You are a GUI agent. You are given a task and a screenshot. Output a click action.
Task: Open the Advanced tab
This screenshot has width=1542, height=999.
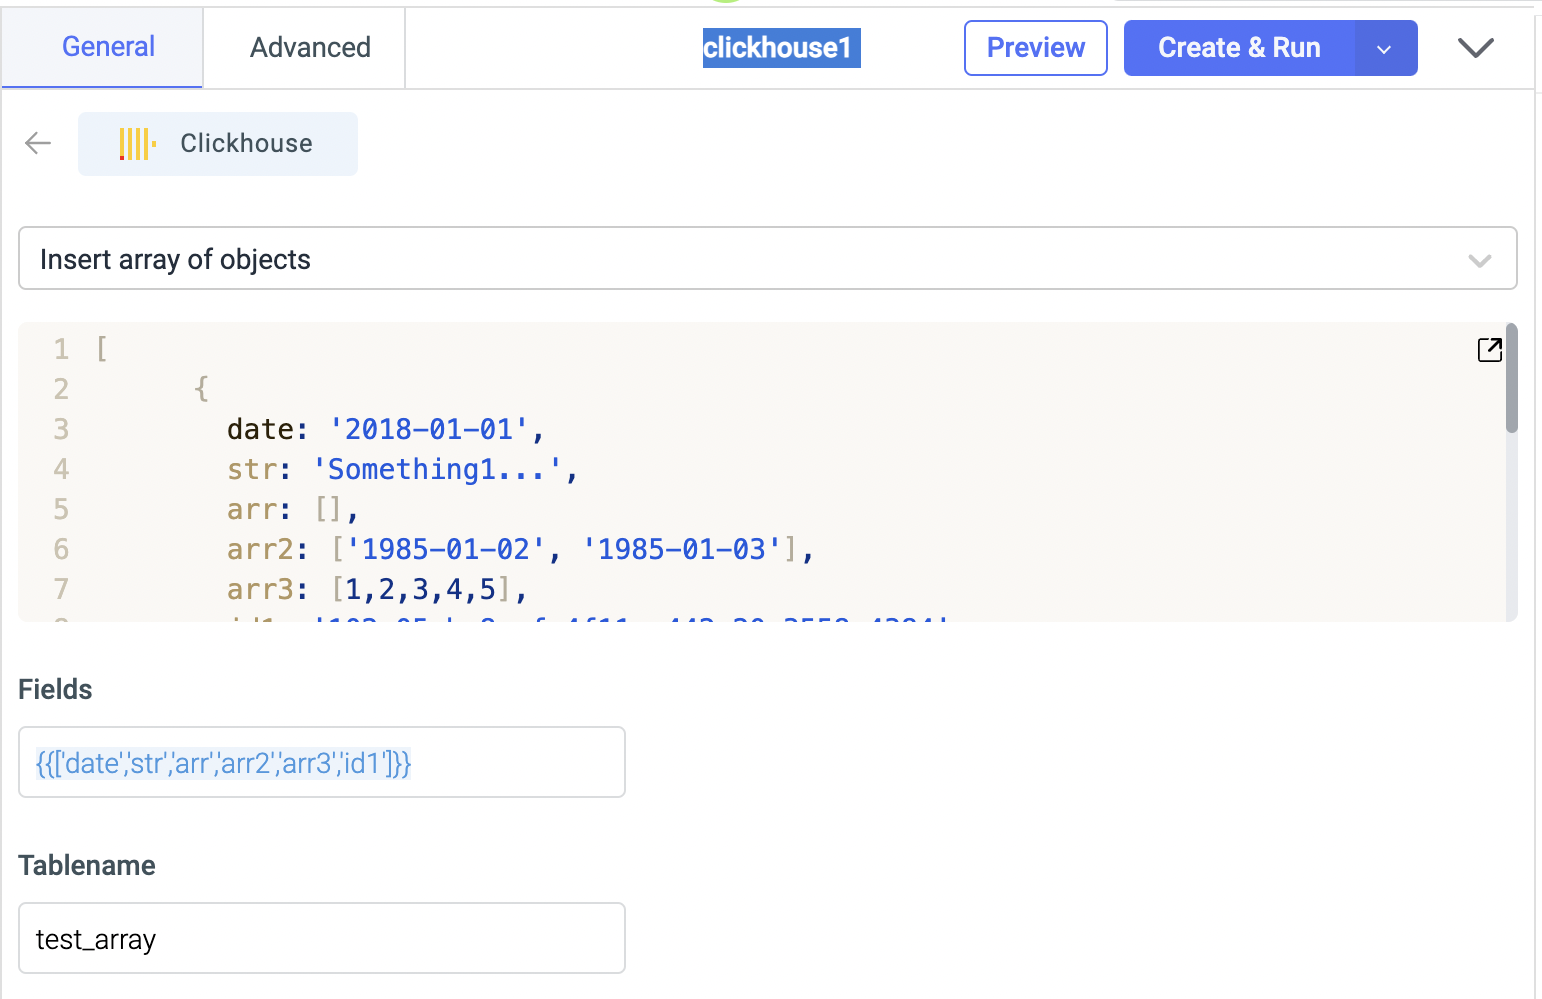[x=310, y=47]
